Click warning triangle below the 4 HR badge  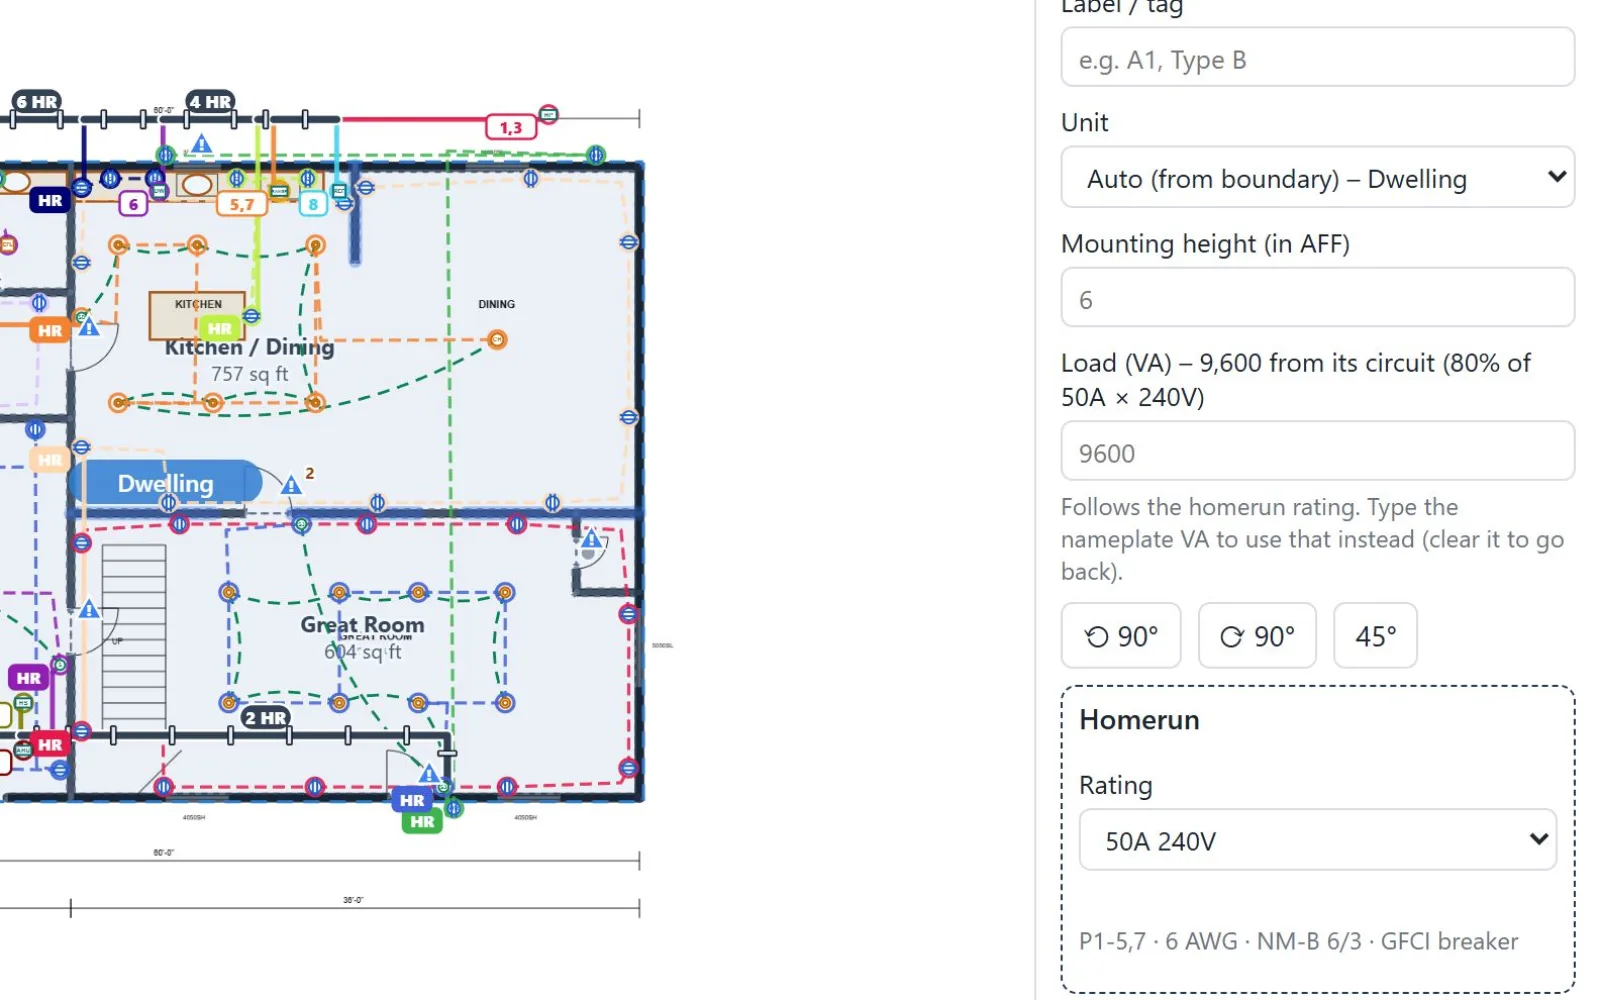[202, 144]
